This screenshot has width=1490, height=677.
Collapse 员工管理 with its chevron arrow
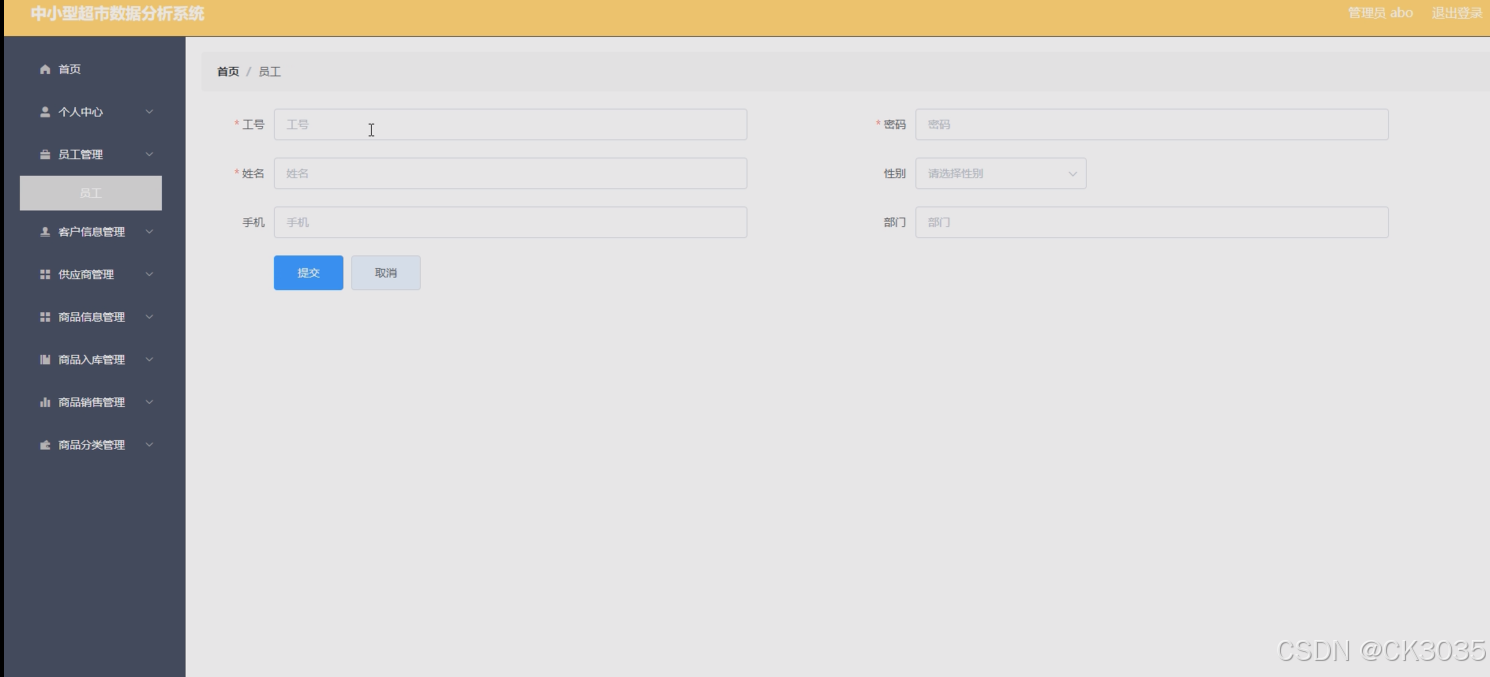pos(149,155)
